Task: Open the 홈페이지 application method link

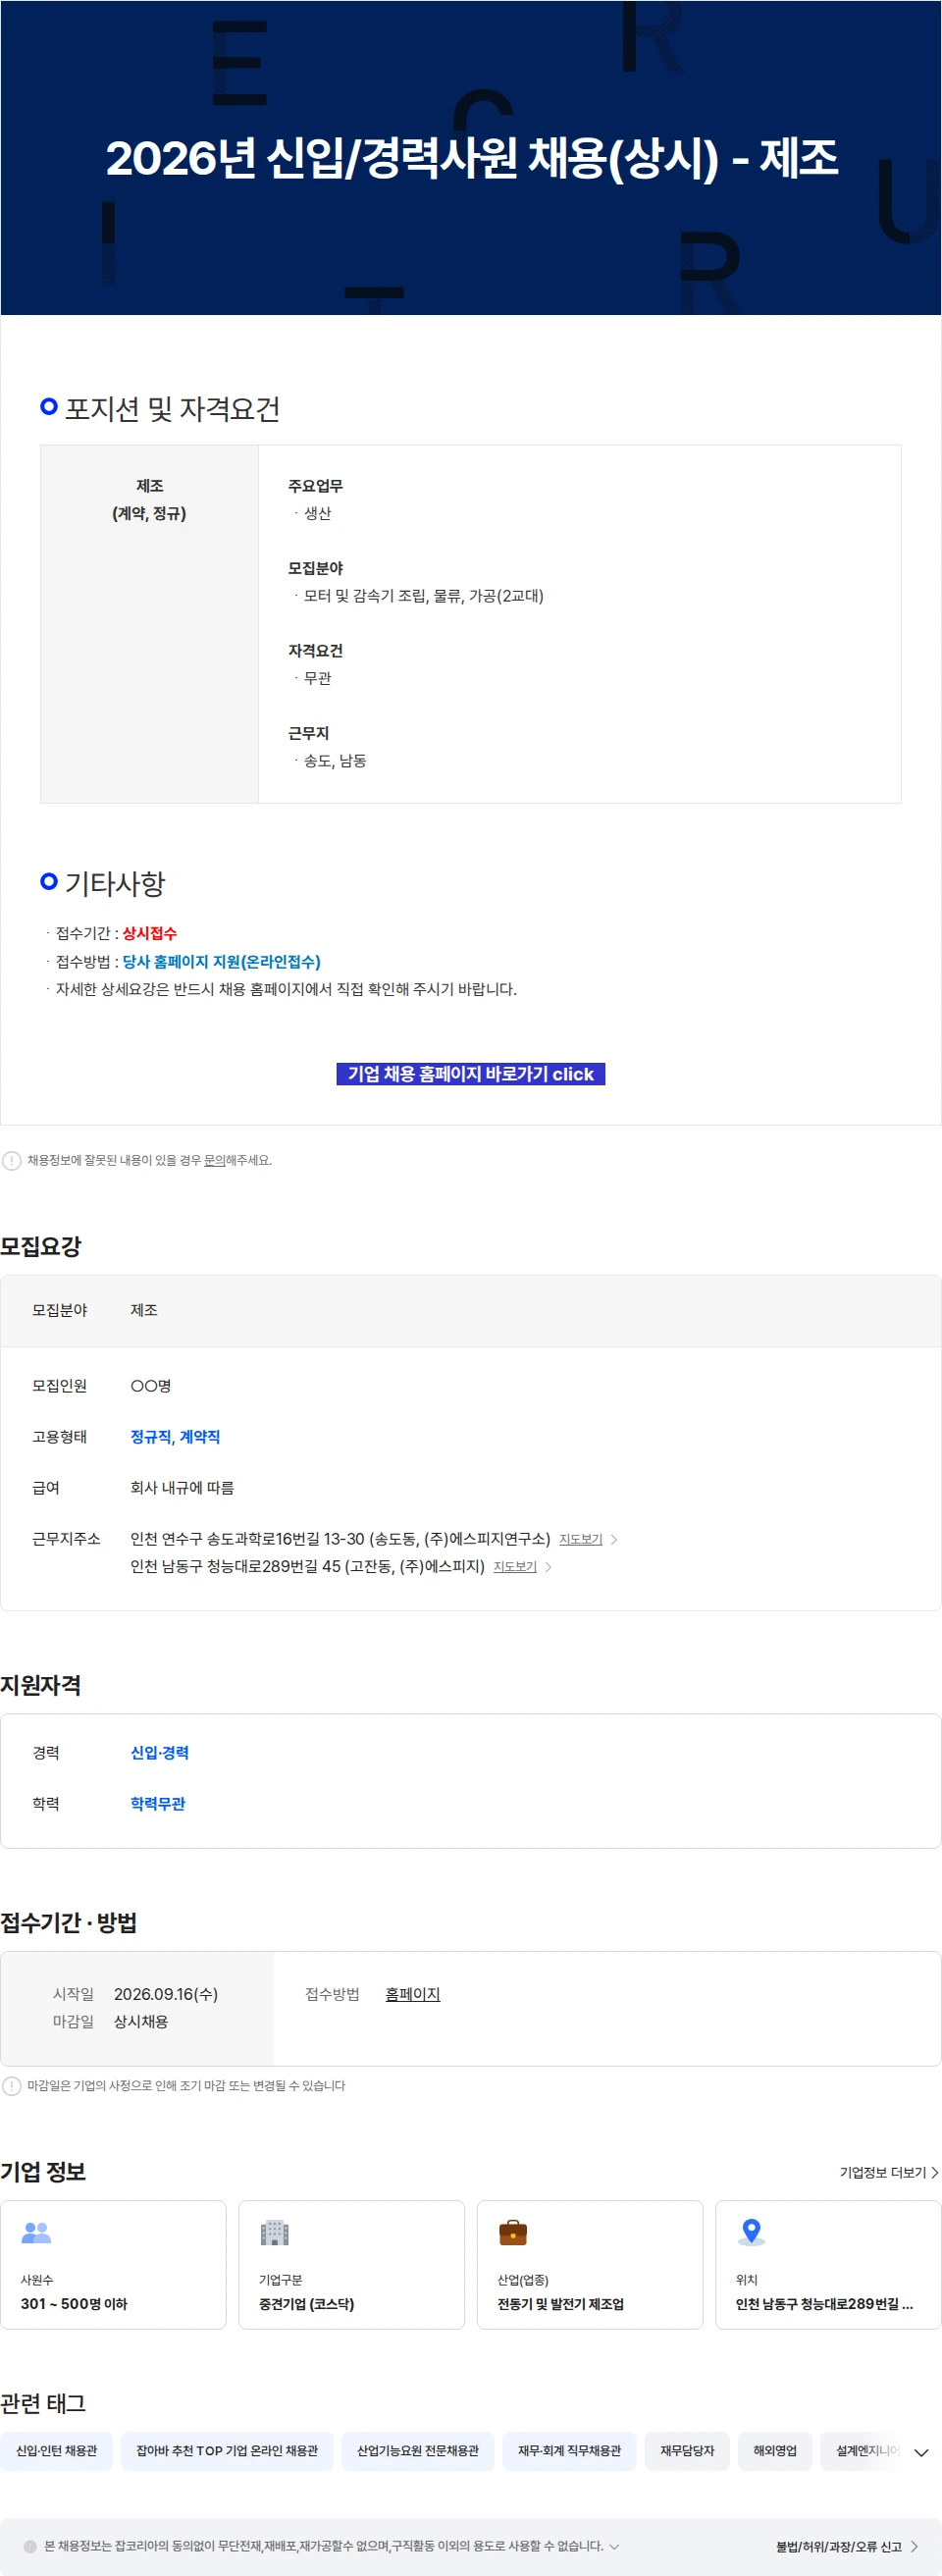Action: click(x=413, y=1994)
